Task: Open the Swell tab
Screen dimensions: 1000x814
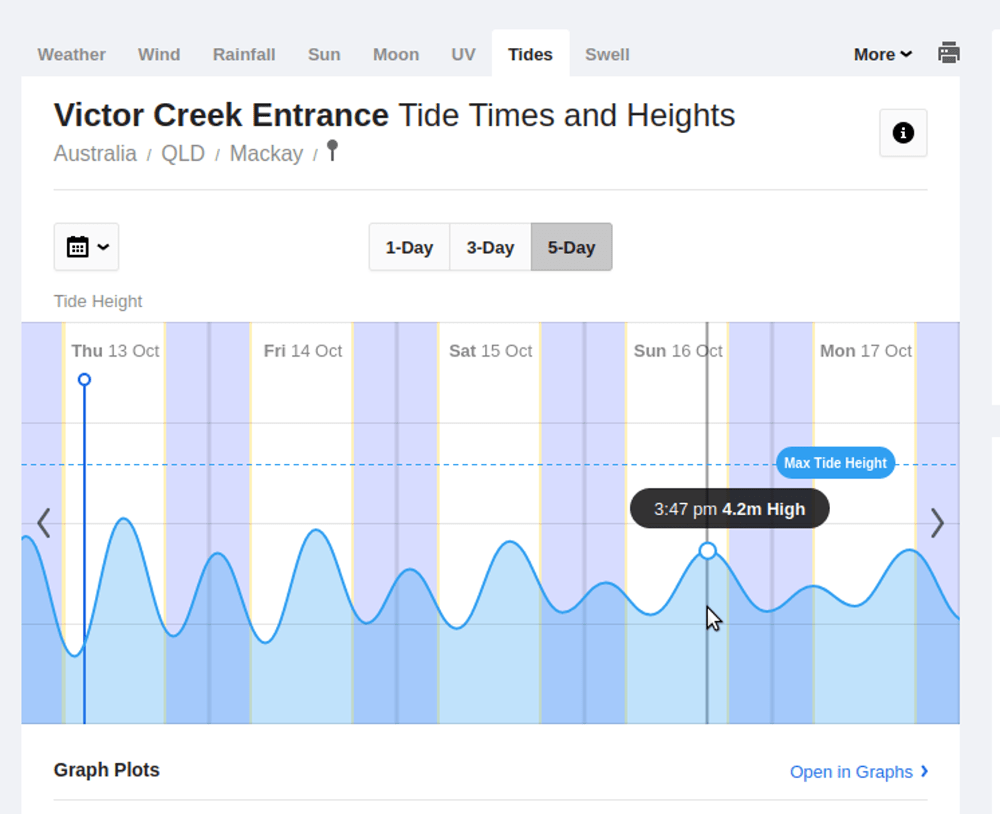Action: 607,55
